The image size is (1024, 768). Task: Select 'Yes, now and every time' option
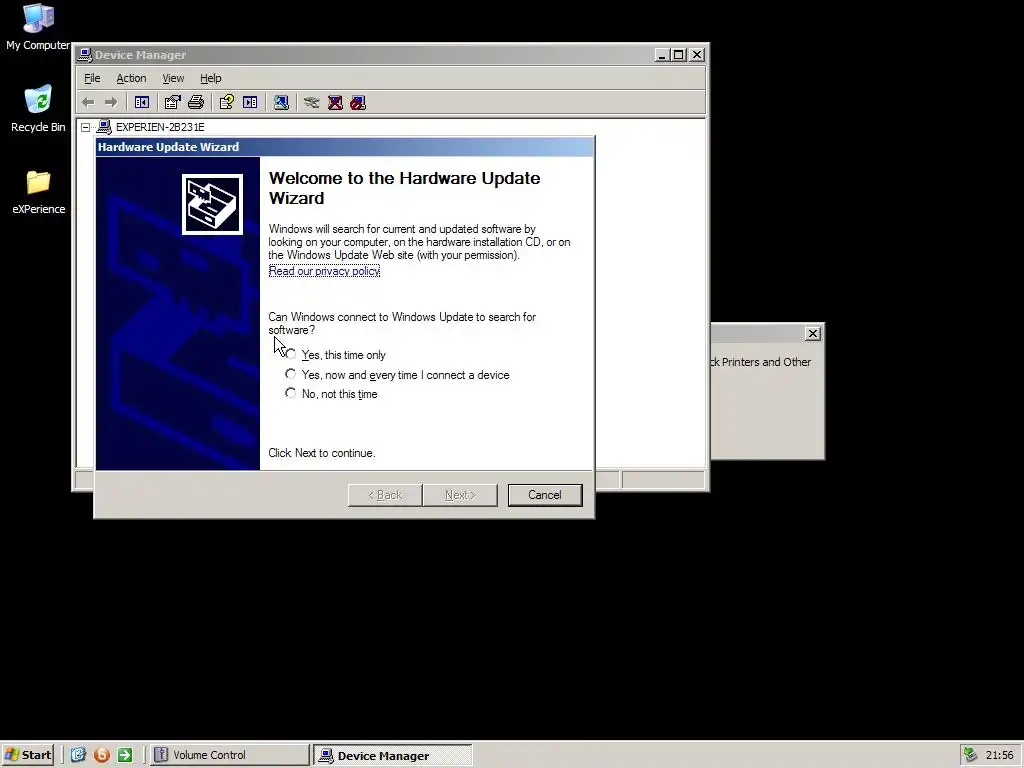[291, 374]
